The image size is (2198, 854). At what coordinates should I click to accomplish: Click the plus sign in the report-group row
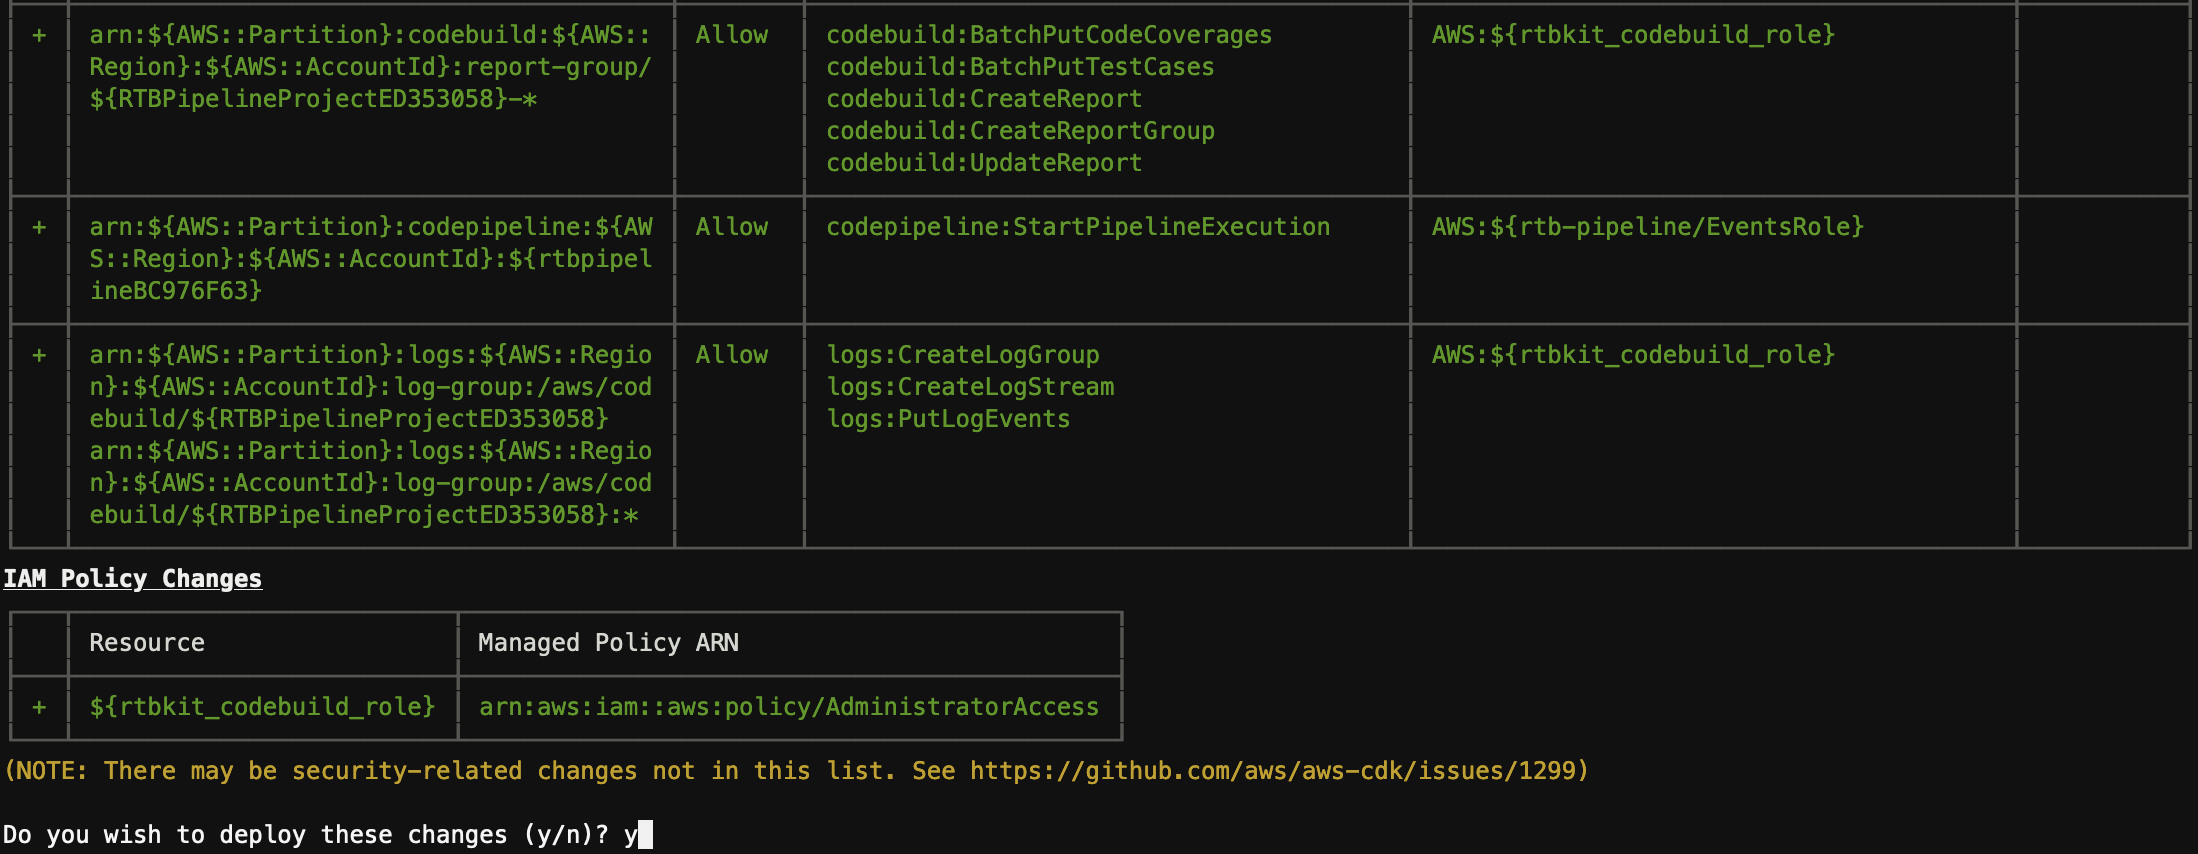39,35
